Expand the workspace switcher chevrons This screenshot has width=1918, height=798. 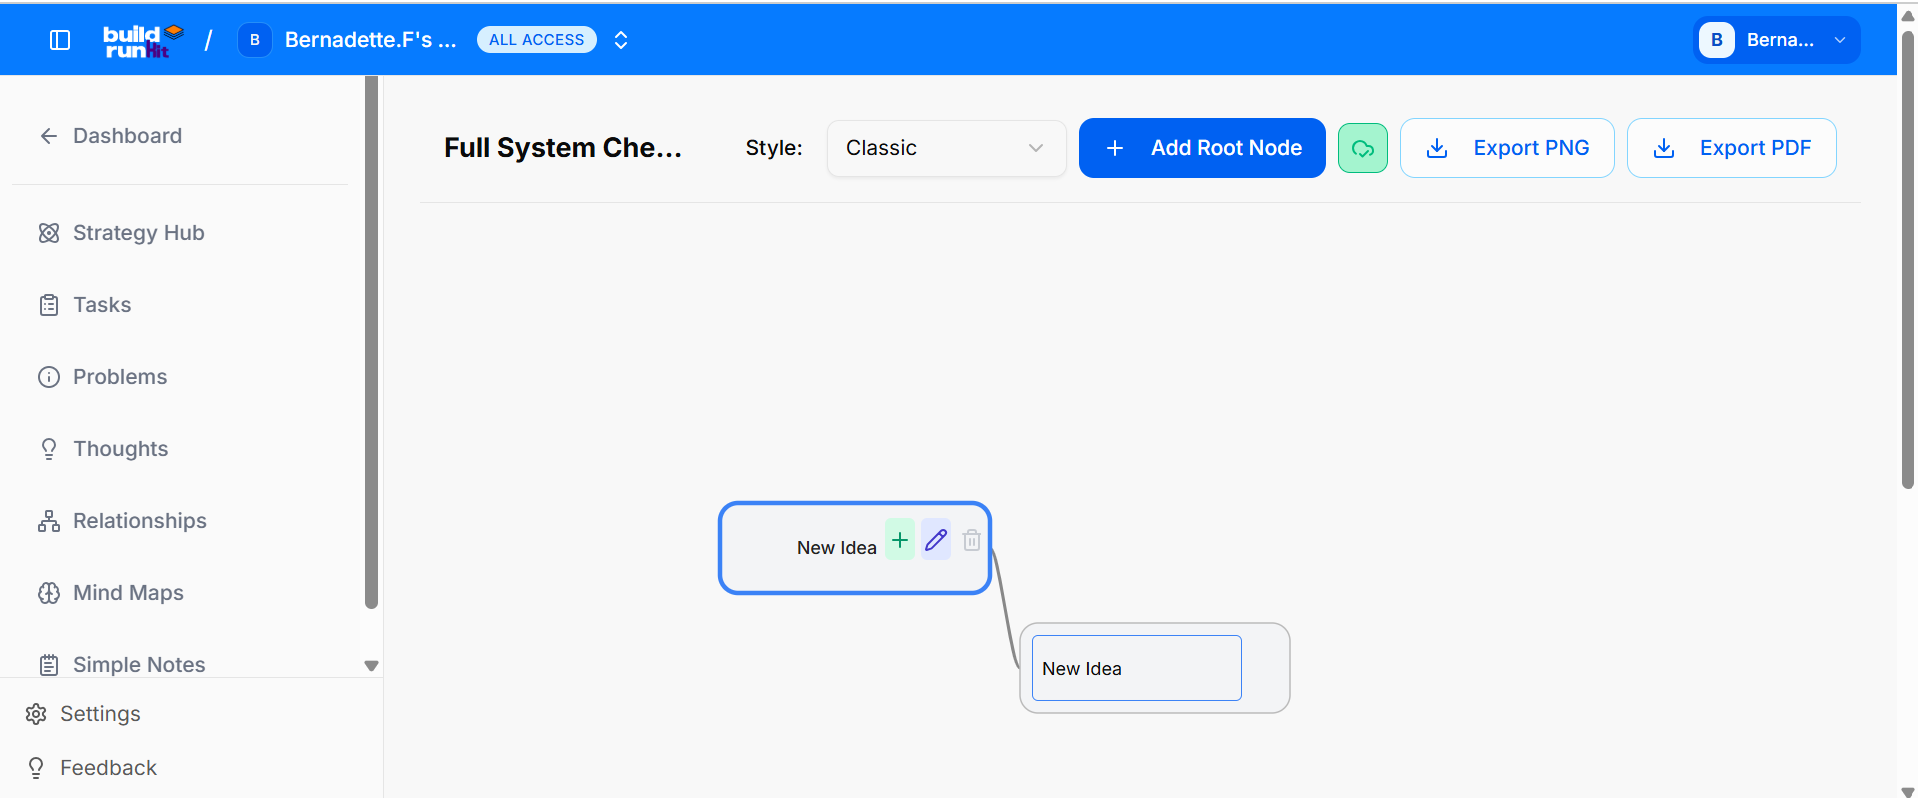point(621,40)
